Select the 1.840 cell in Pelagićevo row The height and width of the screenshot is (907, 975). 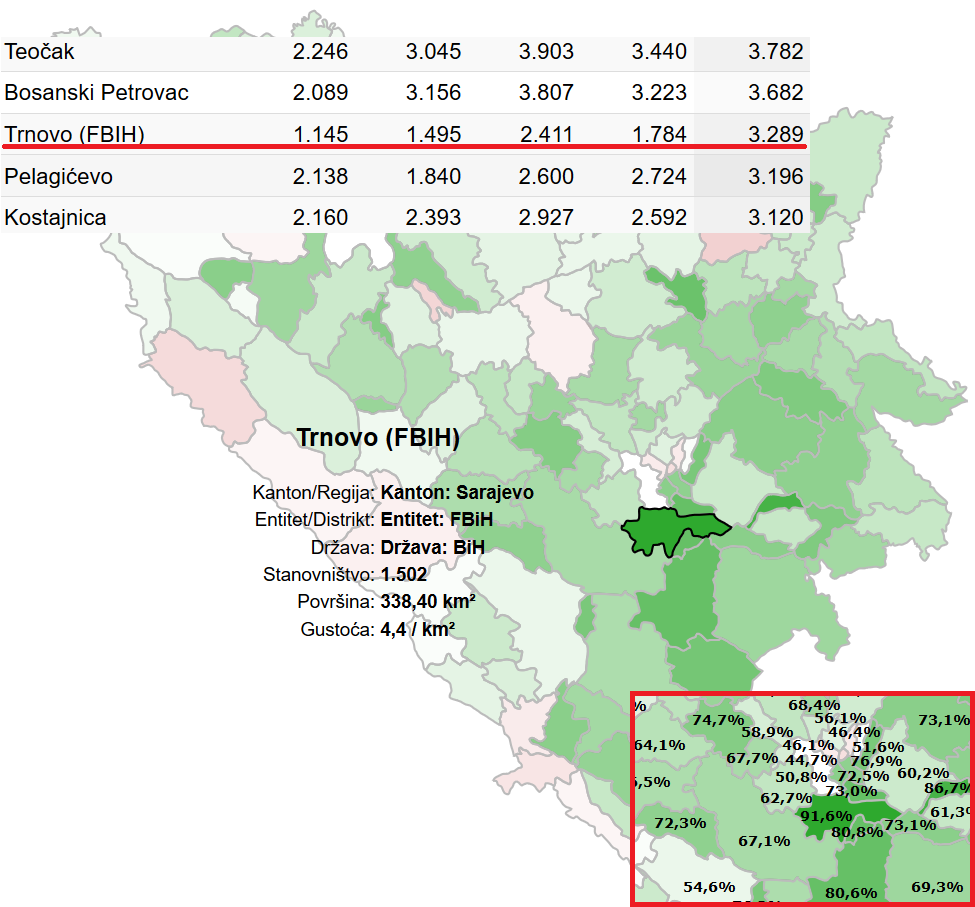433,177
